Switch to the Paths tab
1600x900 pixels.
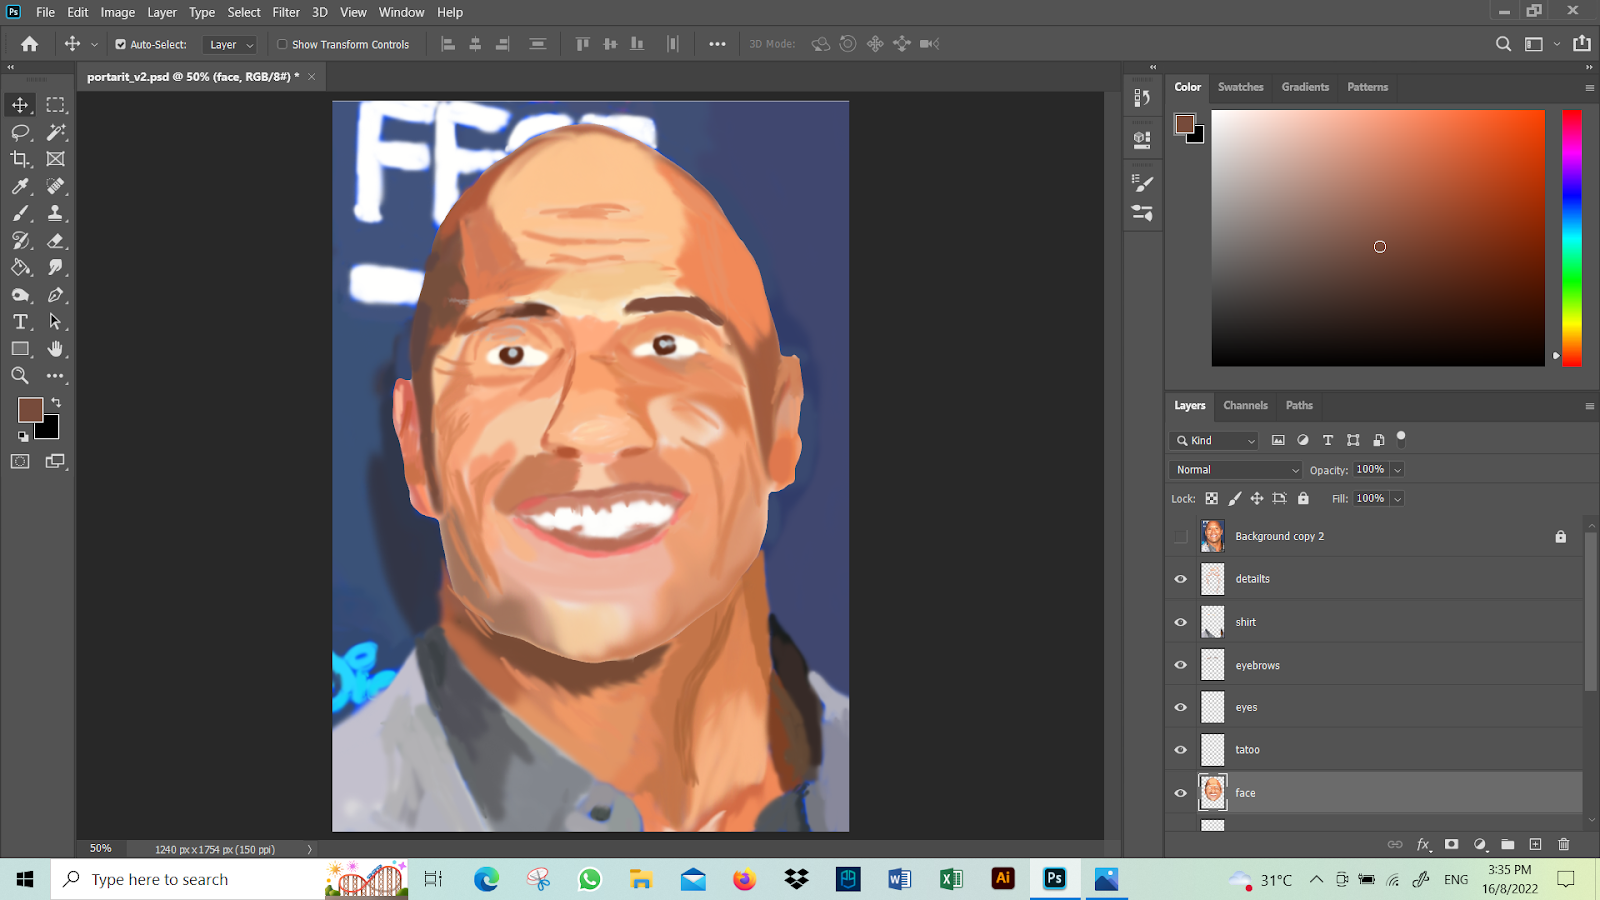[x=1299, y=405]
